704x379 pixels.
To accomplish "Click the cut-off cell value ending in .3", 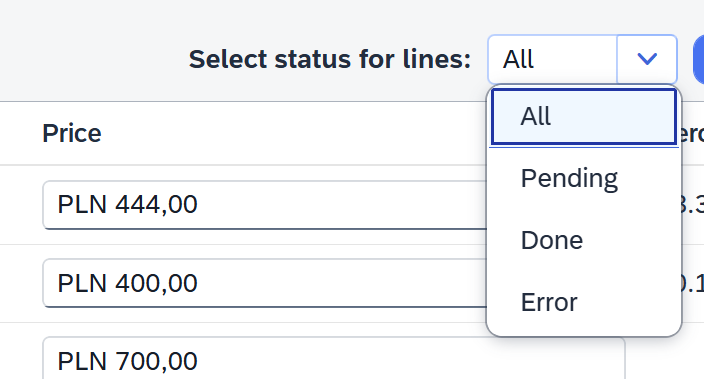I will point(693,205).
